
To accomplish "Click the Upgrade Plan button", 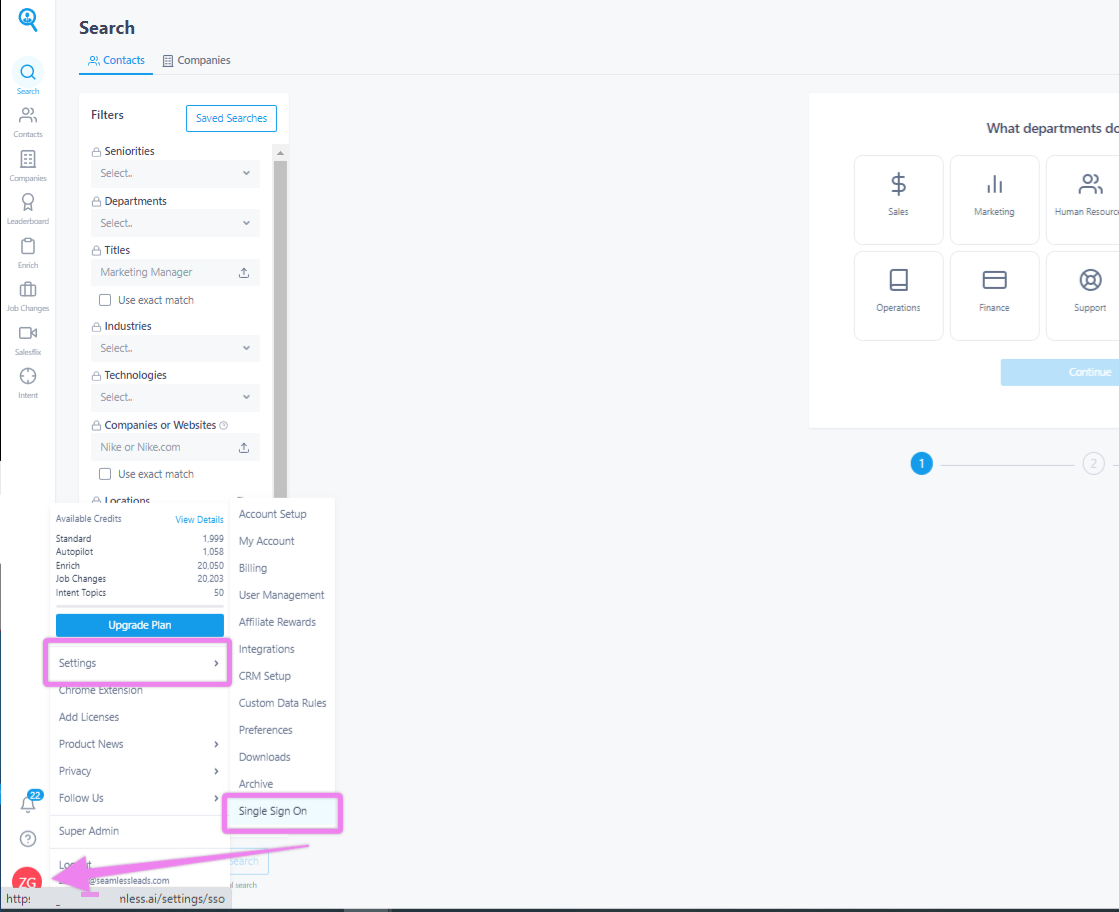I will coord(139,625).
